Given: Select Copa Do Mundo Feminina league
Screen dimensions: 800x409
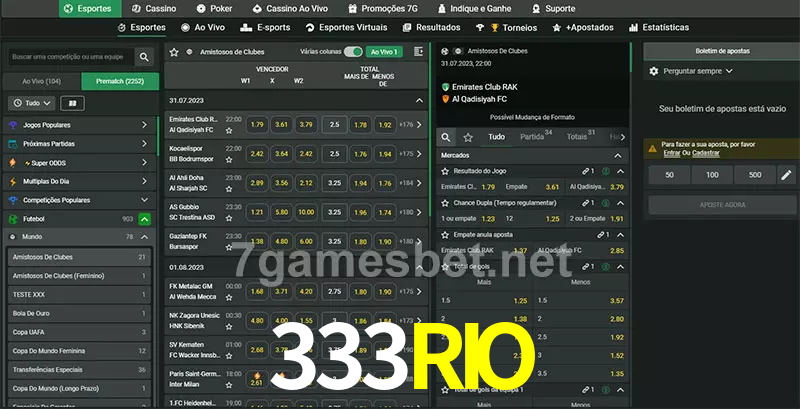Looking at the screenshot, I should 79,351.
